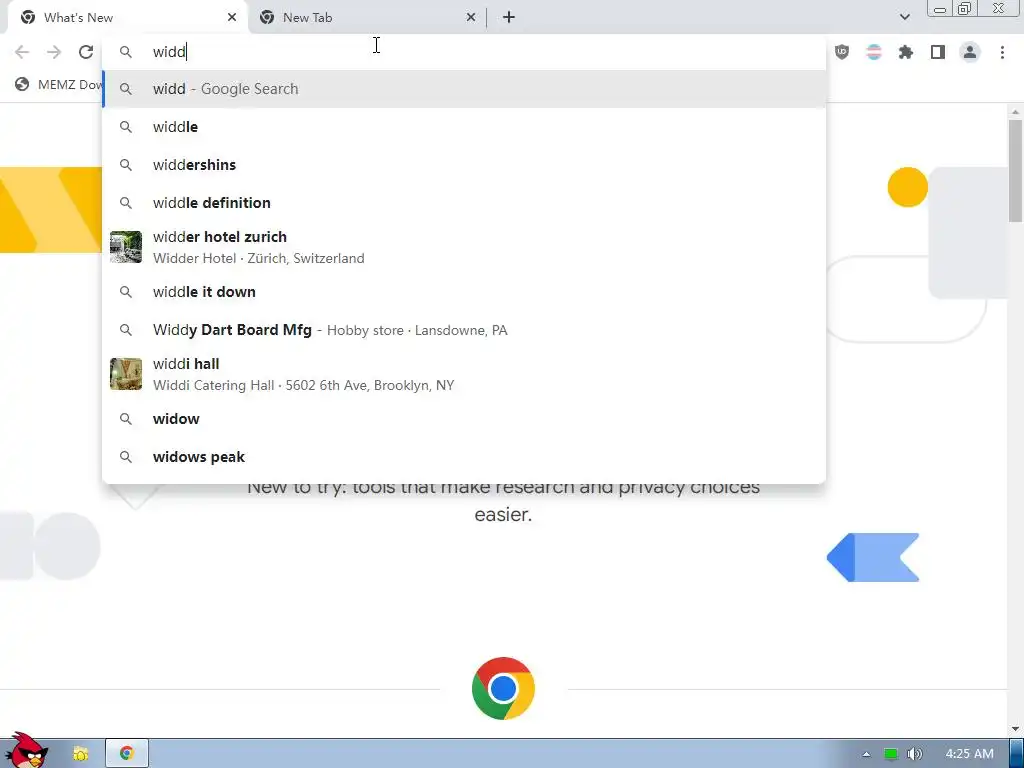Click the Show desktop taskbar strip
This screenshot has width=1024, height=768.
pos(1017,754)
